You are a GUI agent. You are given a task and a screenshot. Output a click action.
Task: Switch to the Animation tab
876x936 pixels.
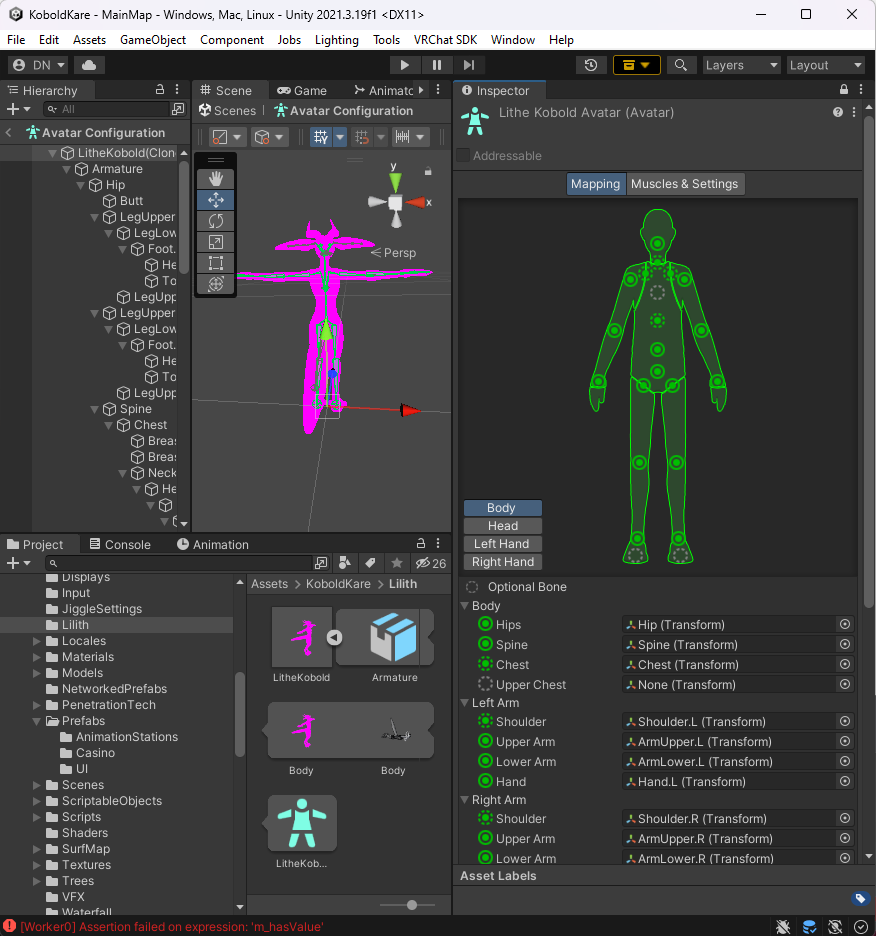[213, 544]
